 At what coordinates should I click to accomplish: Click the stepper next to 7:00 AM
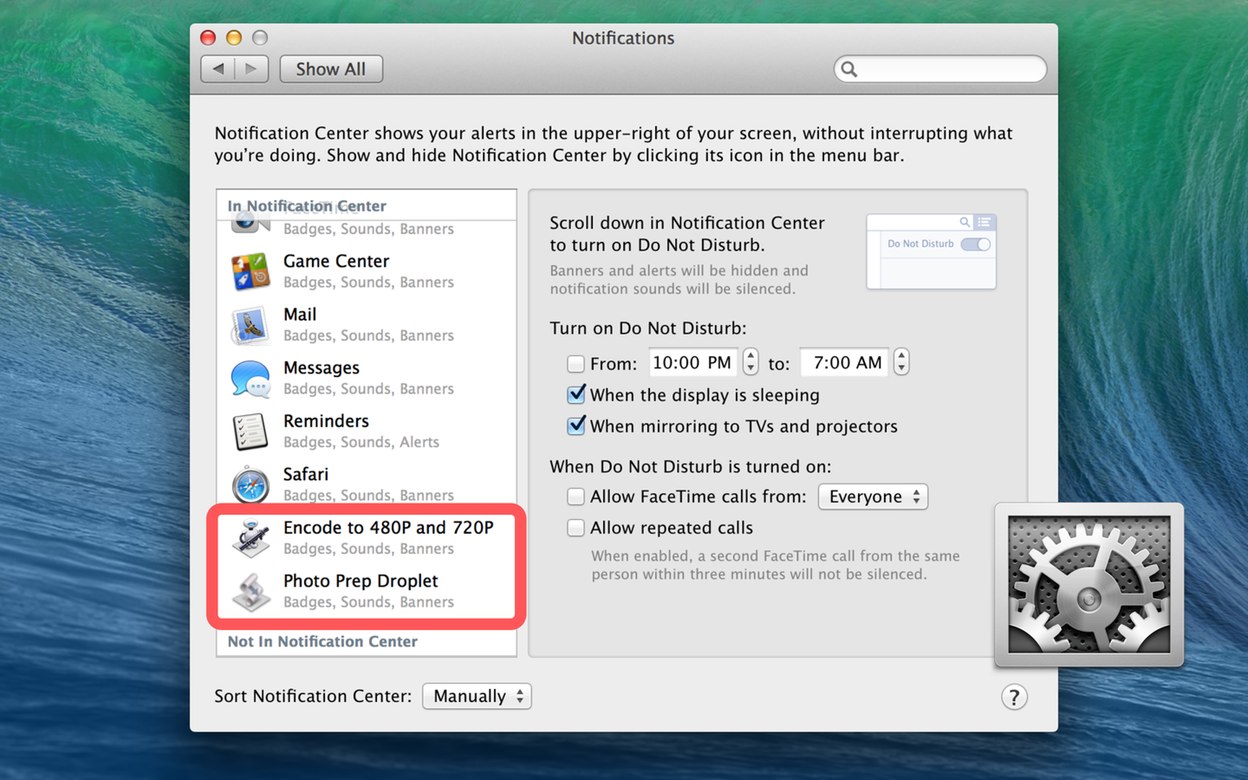(901, 362)
